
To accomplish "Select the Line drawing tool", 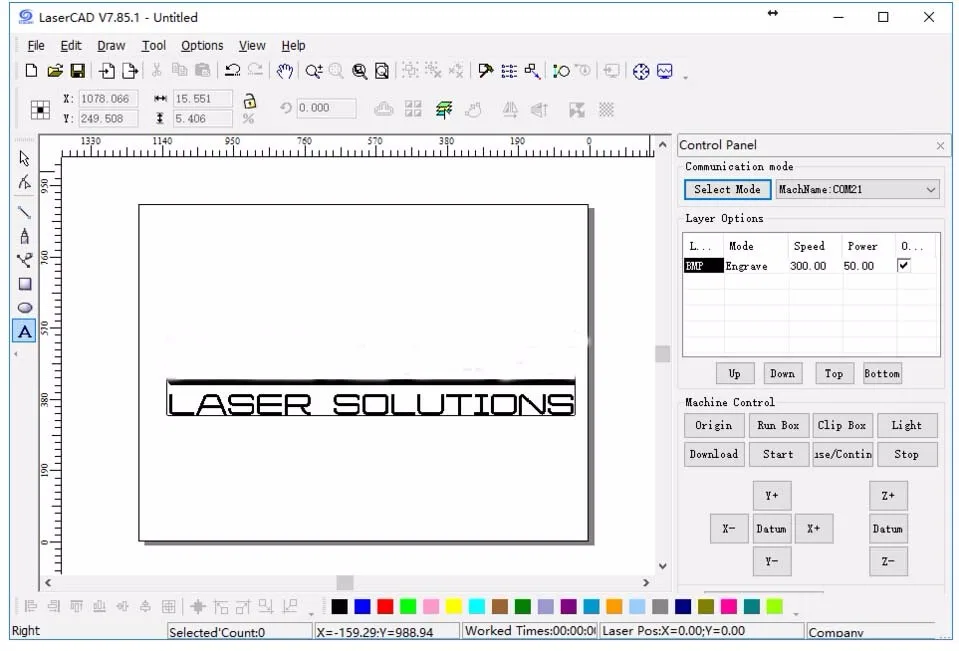I will click(23, 211).
